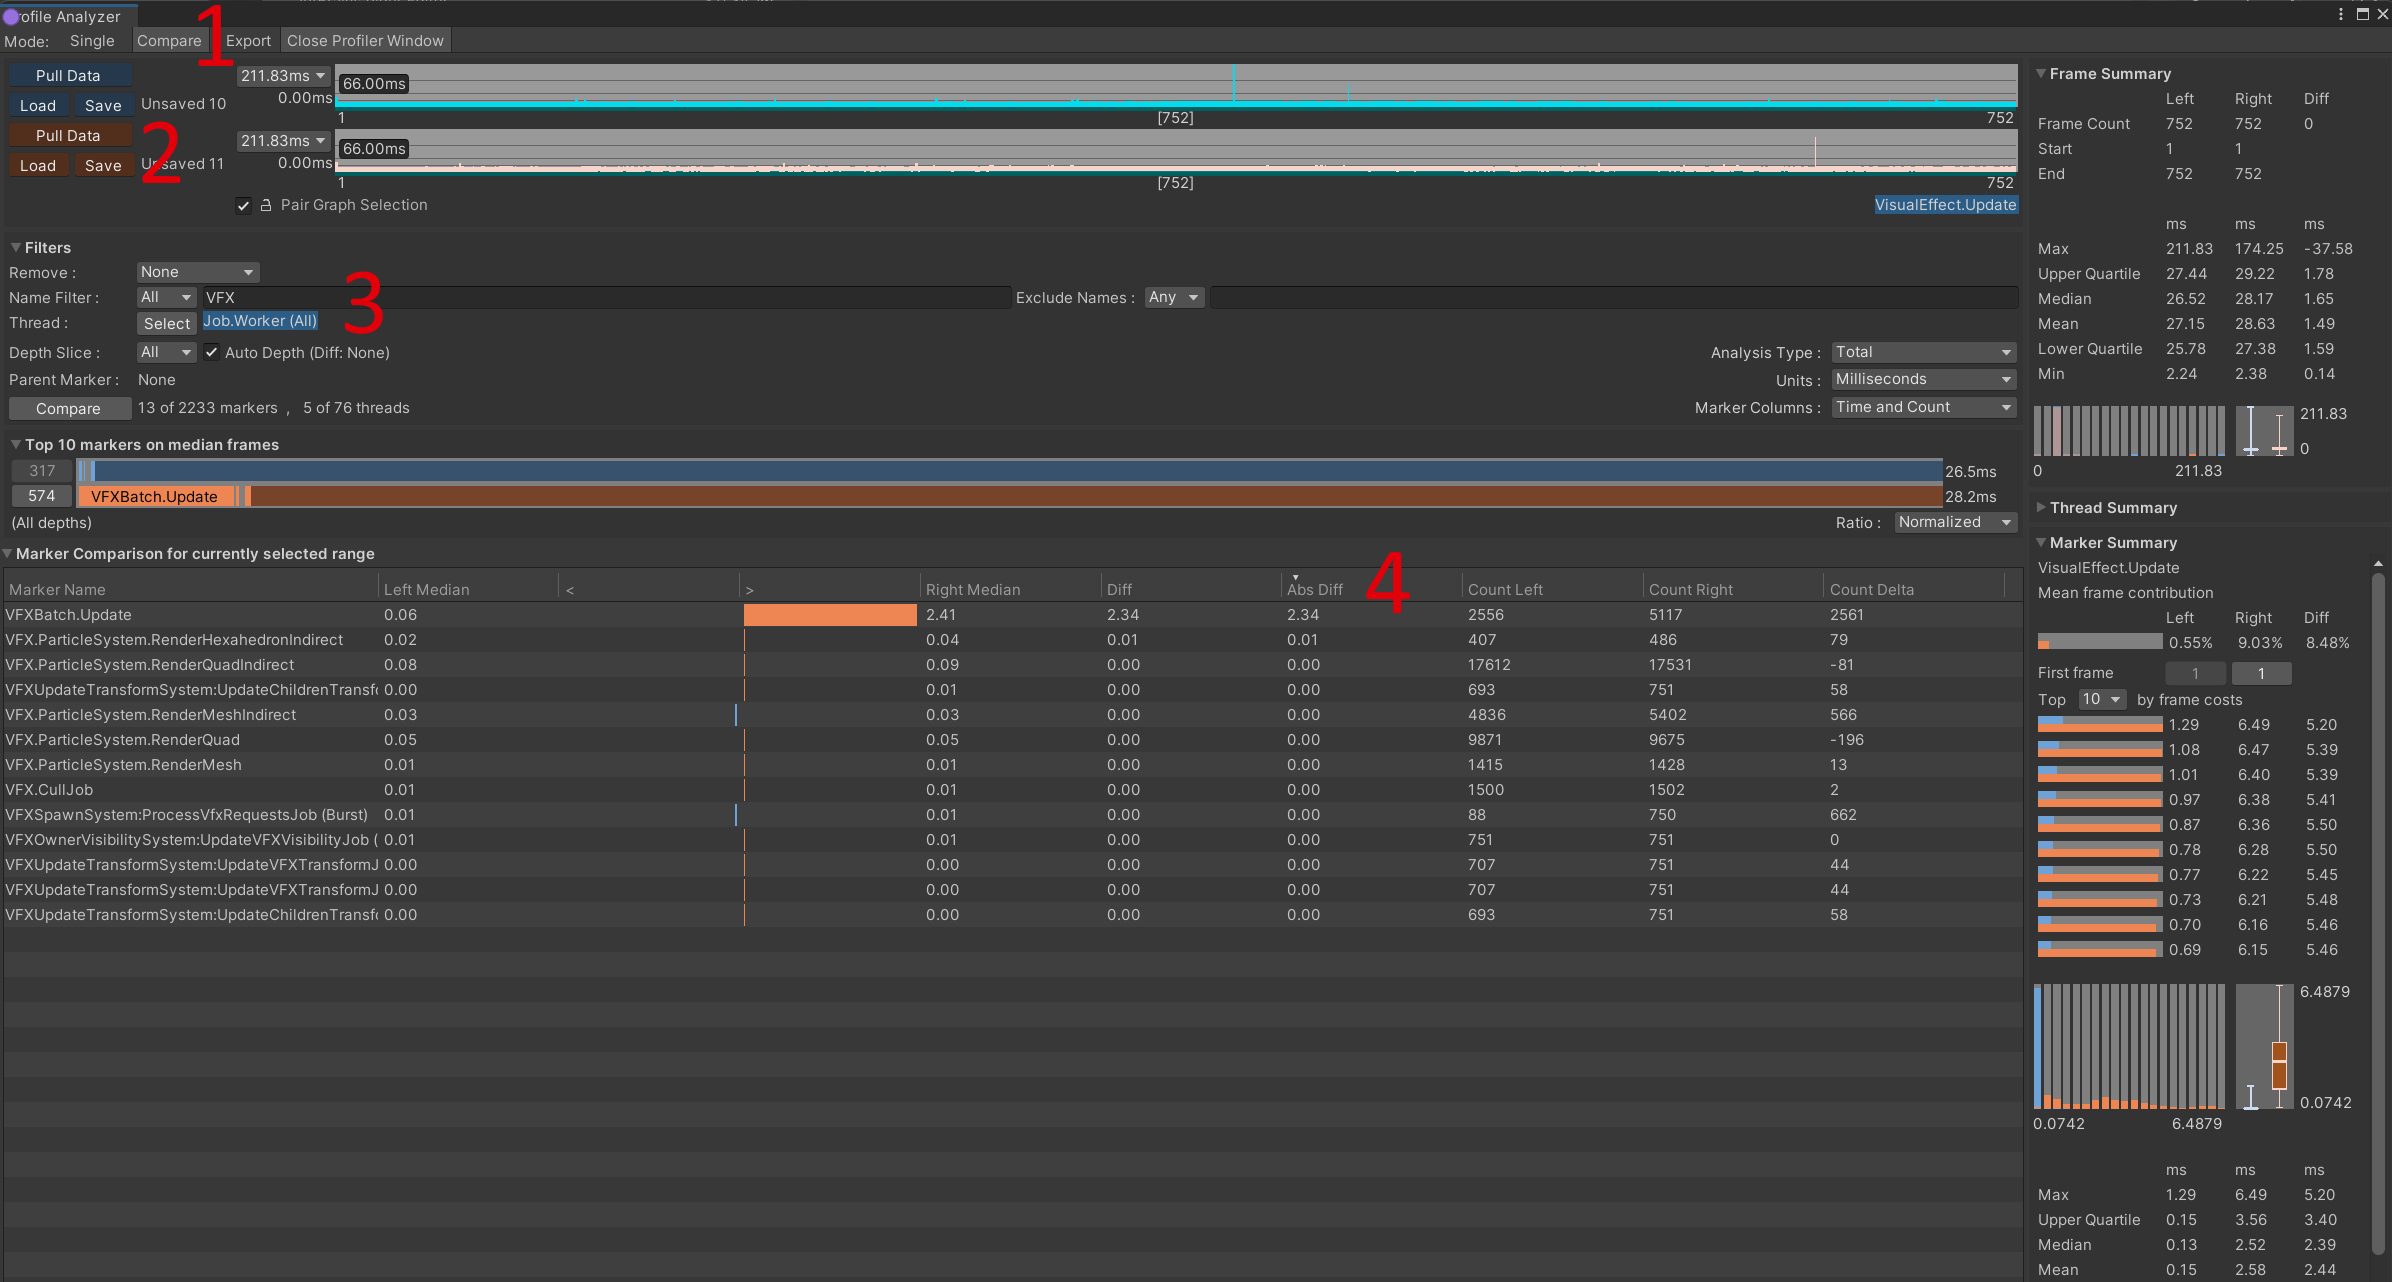Click the maximize window icon at top right
2392x1282 pixels.
(2362, 14)
